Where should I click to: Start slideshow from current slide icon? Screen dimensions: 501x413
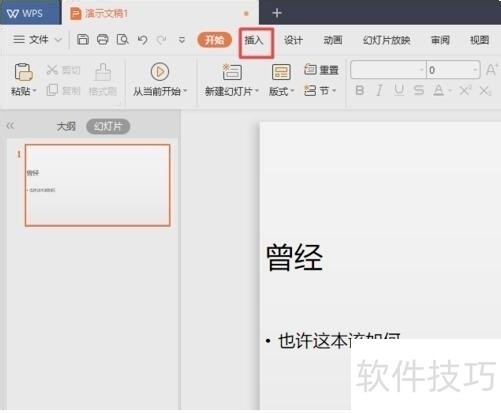pos(160,72)
